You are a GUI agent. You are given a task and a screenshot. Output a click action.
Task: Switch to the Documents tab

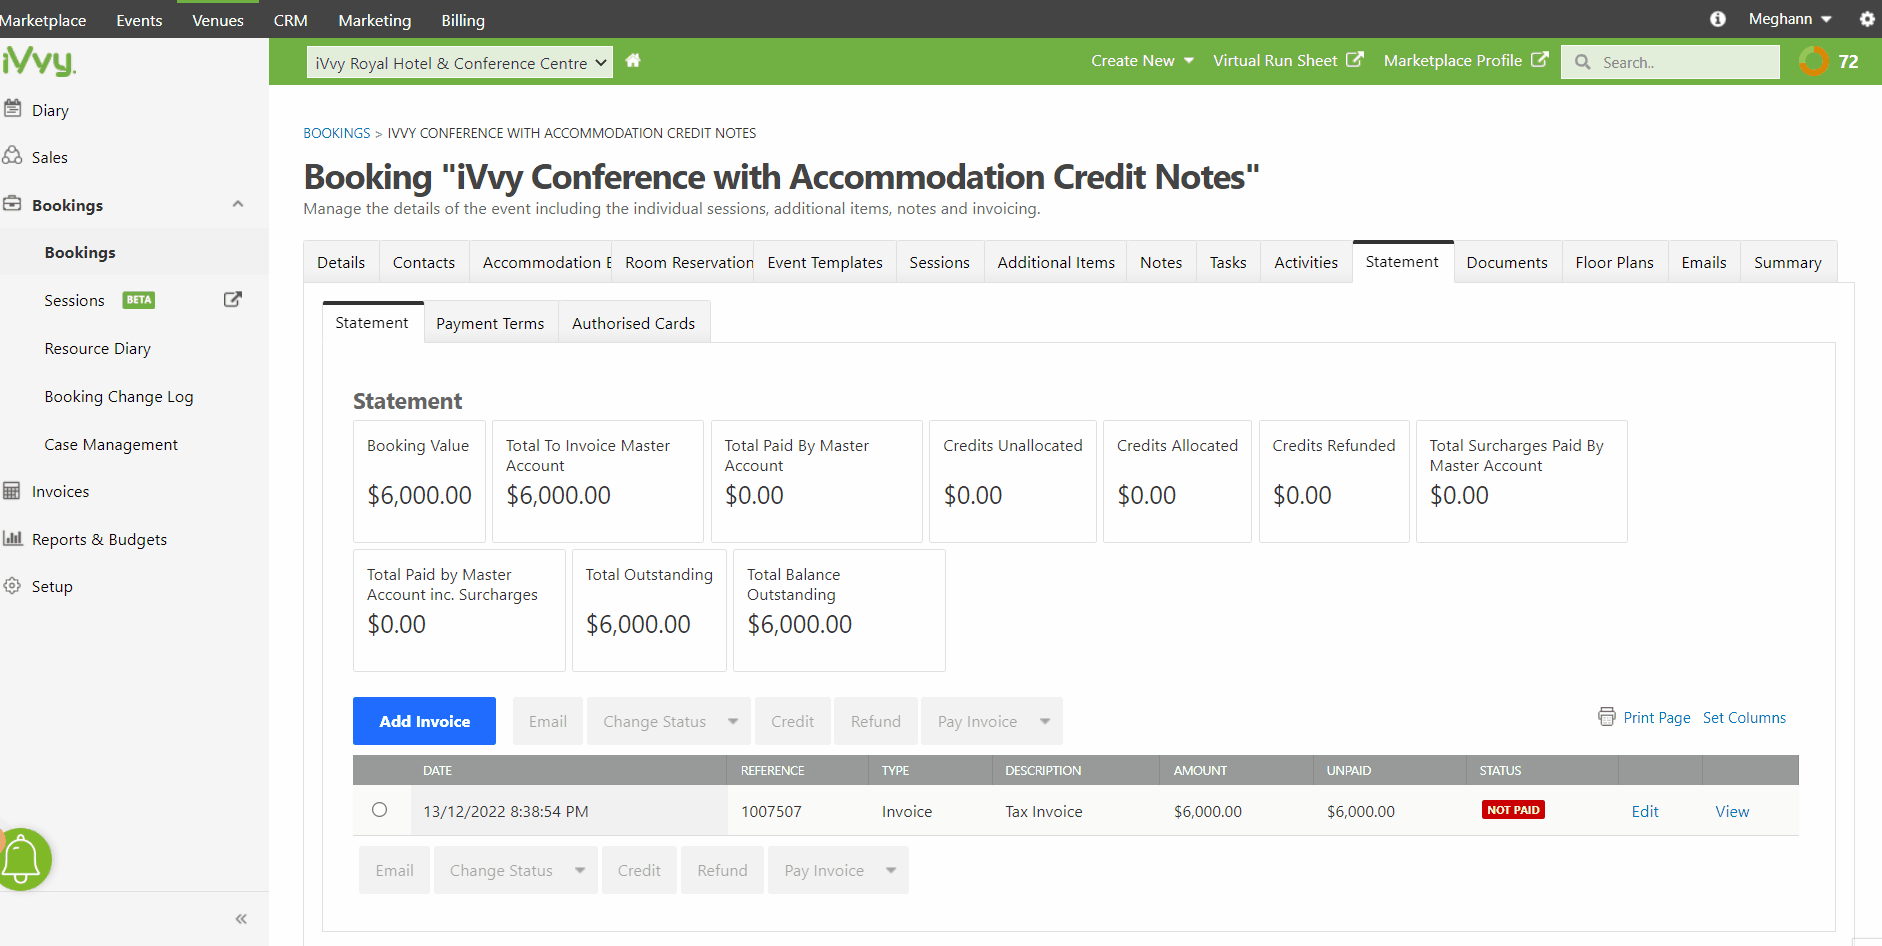[x=1507, y=262]
